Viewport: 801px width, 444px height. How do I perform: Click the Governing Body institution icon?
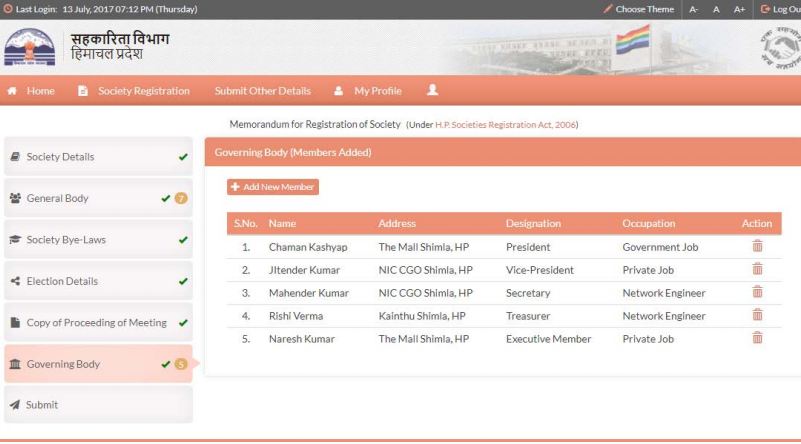15,364
